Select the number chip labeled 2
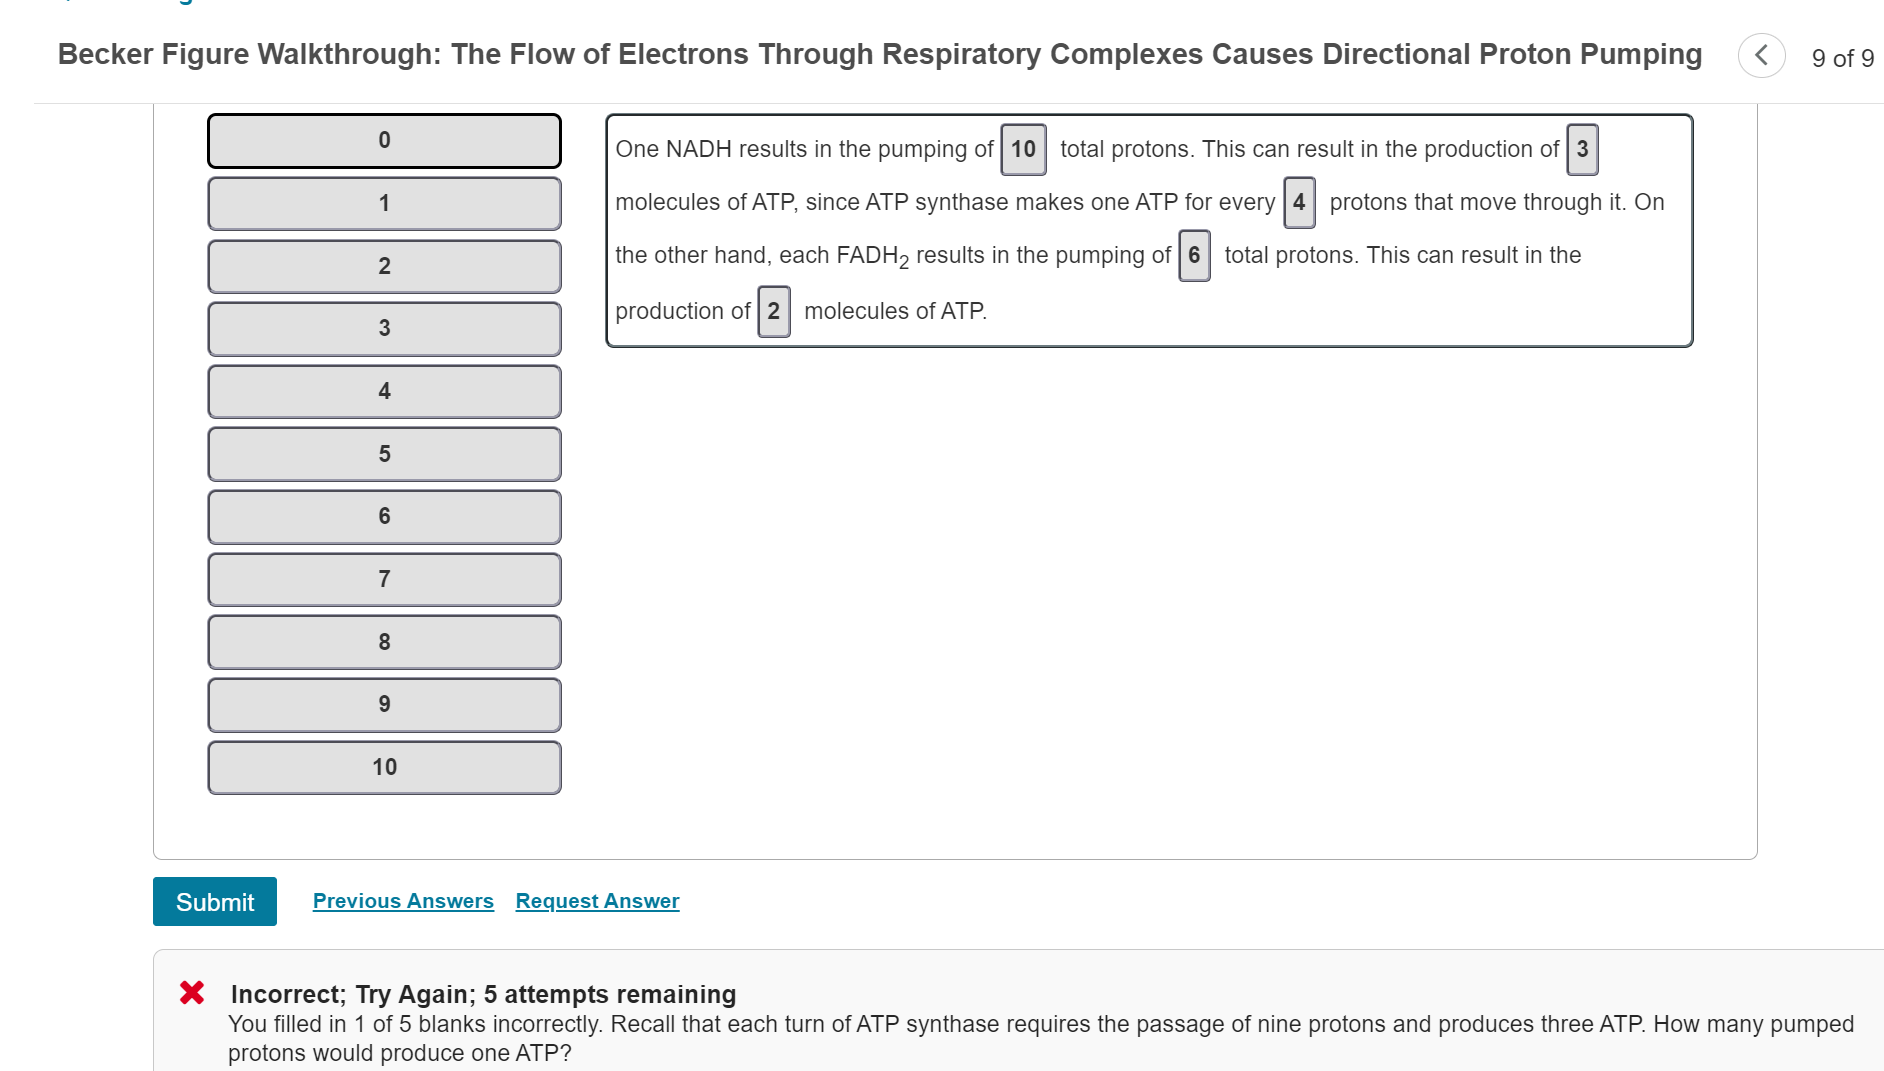Image resolution: width=1884 pixels, height=1071 pixels. [384, 266]
